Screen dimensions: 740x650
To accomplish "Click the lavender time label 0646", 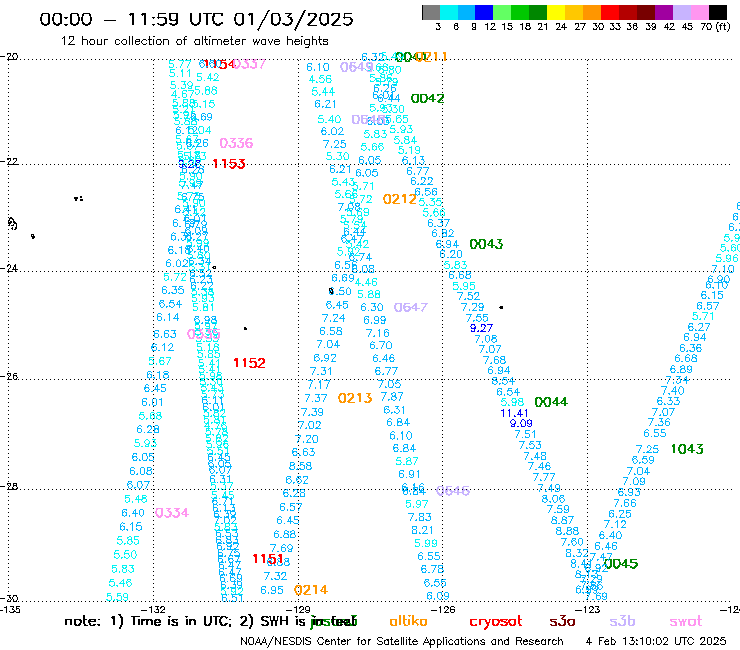I will (453, 491).
